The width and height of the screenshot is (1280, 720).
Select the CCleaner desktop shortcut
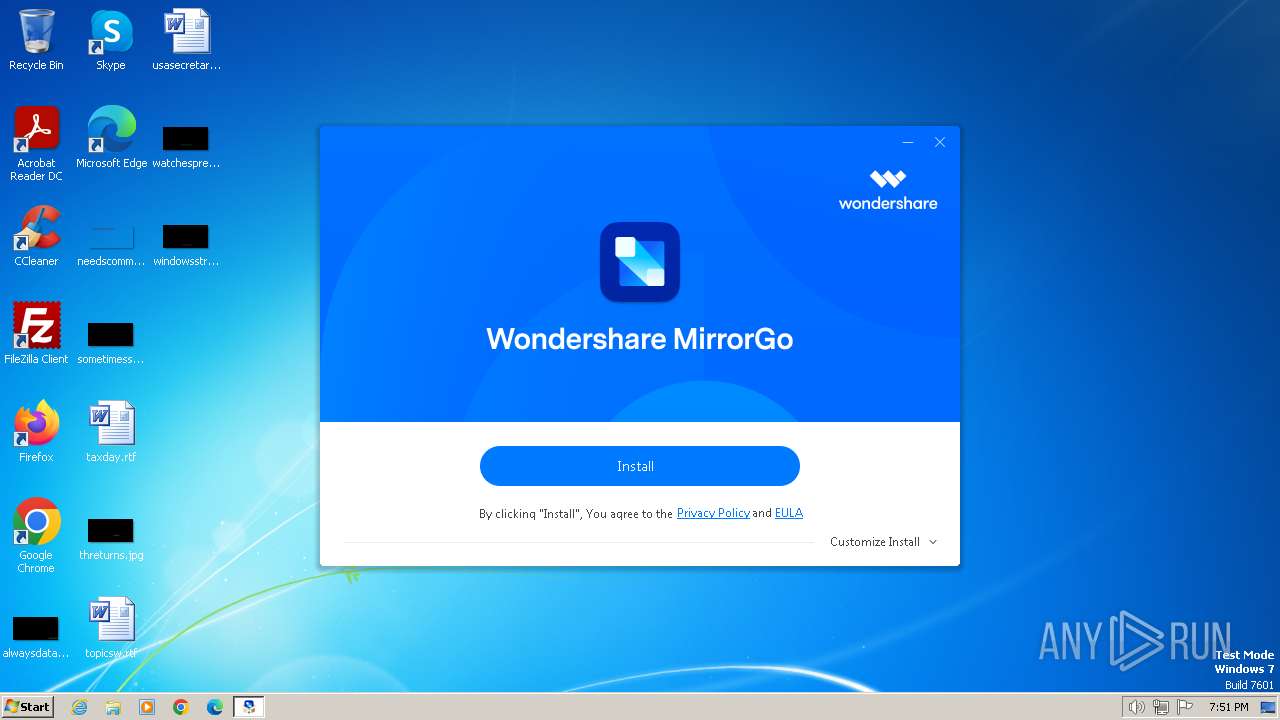36,236
